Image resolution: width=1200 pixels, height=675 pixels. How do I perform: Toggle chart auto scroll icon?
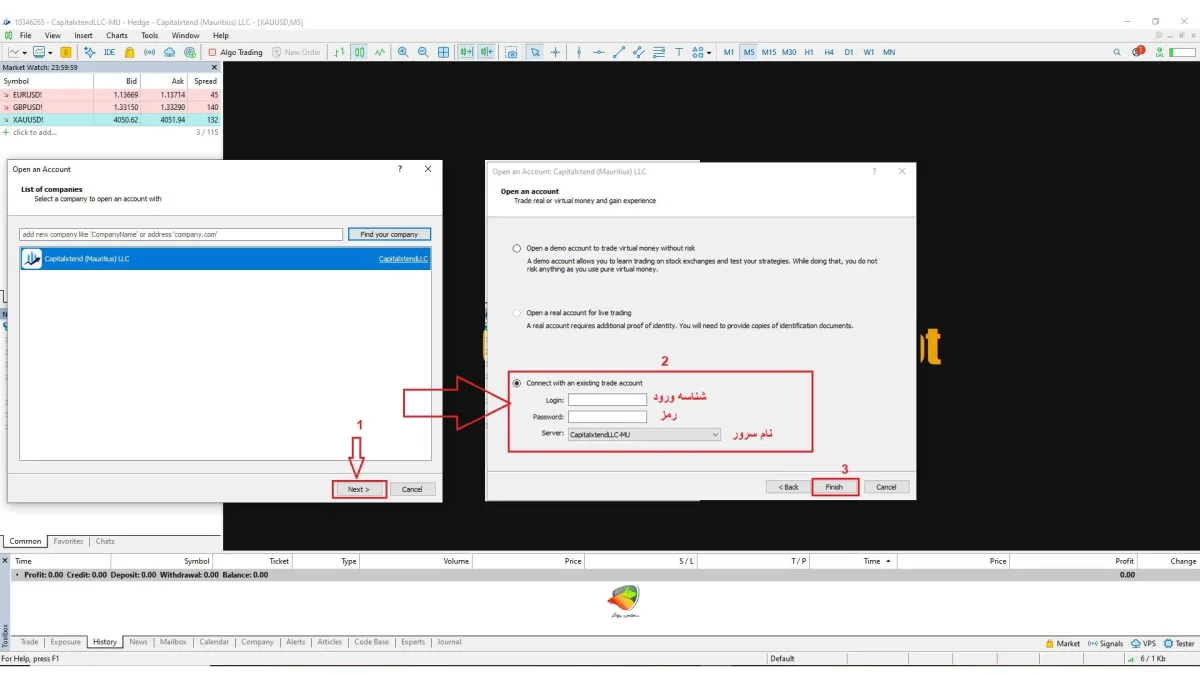[x=466, y=52]
